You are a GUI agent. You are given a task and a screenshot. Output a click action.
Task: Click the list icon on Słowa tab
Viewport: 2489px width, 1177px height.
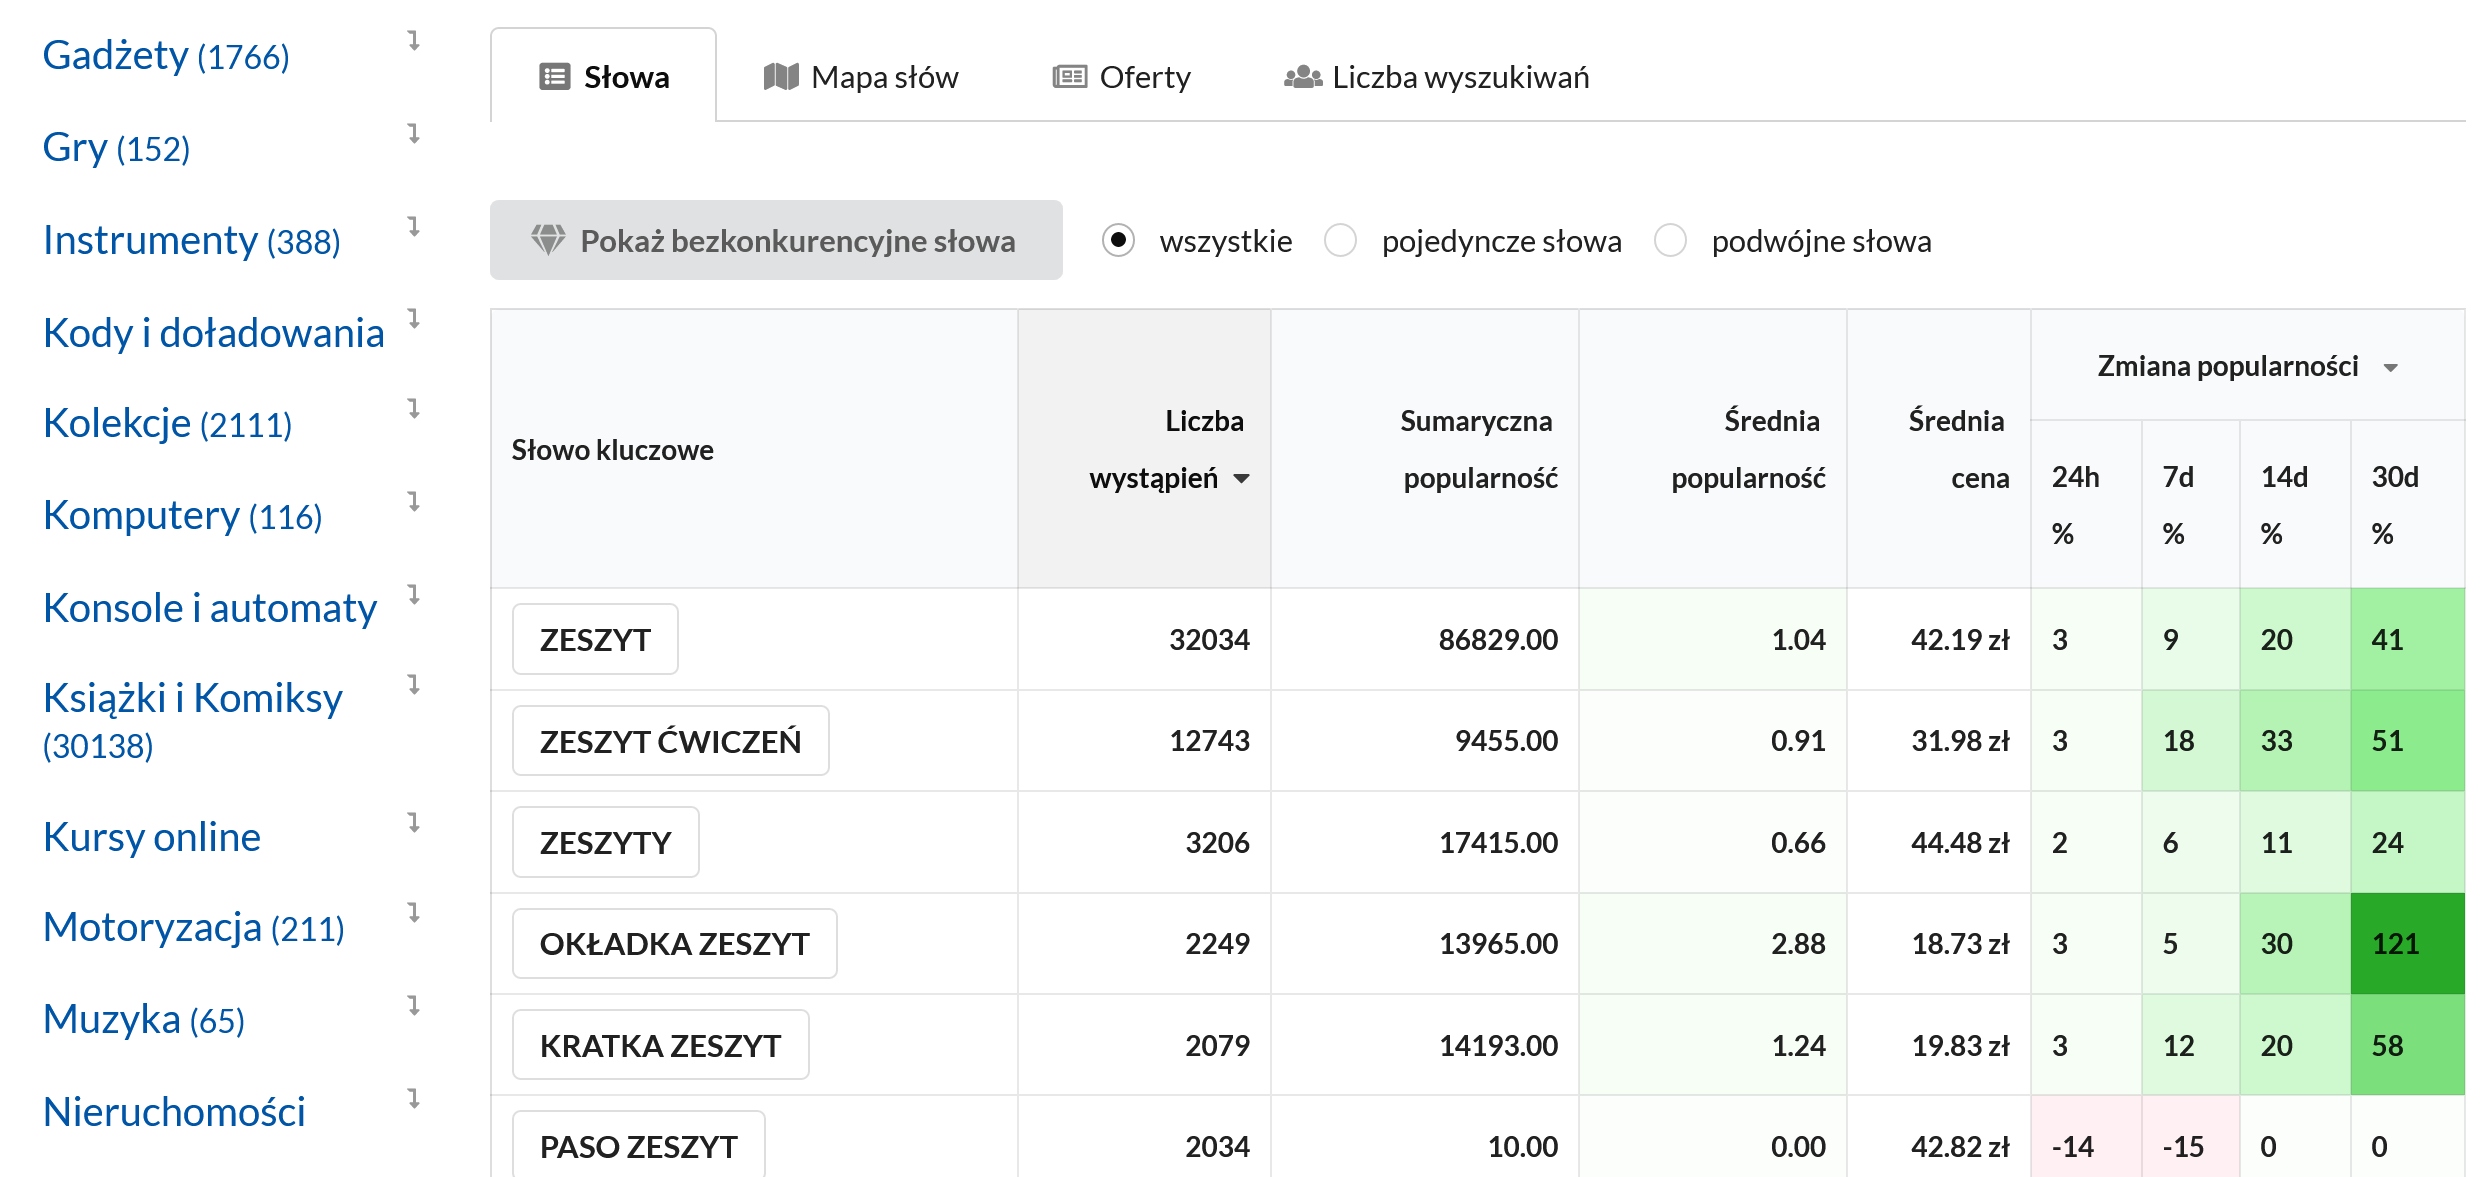coord(554,77)
